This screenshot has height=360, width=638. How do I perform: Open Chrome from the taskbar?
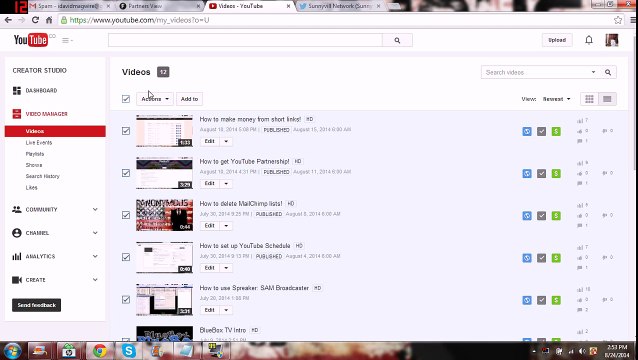(99, 351)
